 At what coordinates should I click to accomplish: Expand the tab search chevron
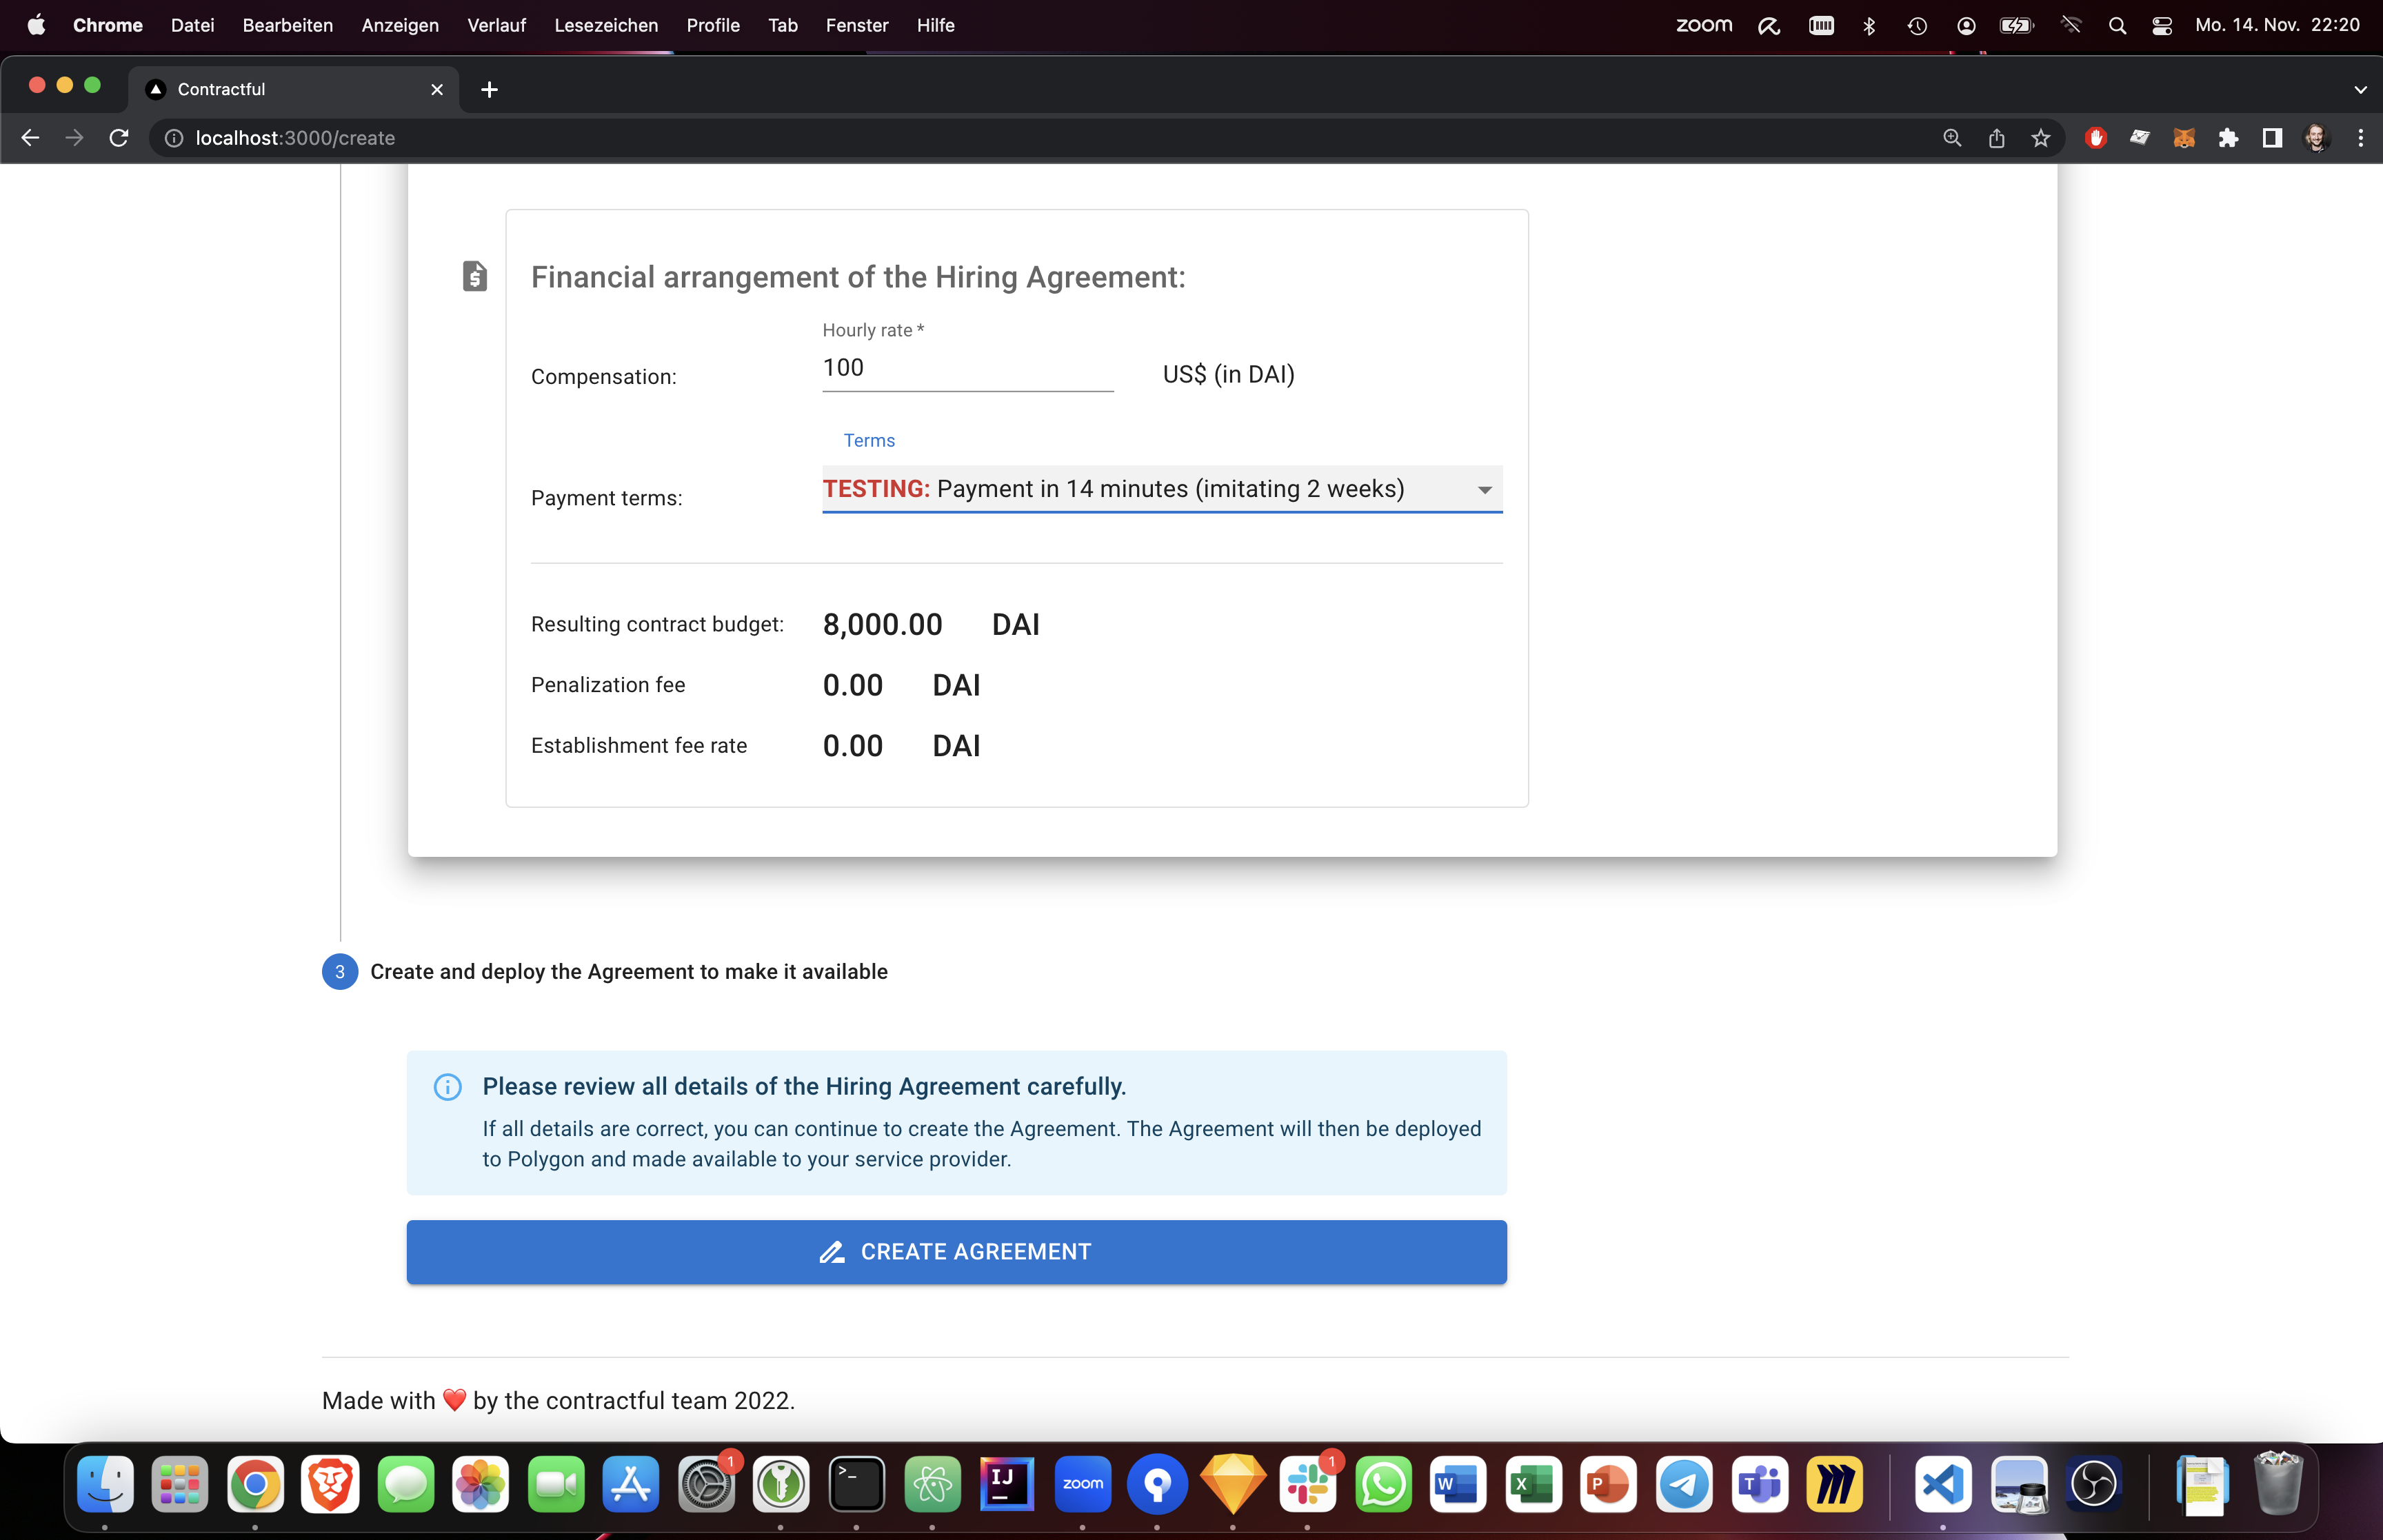[2360, 90]
